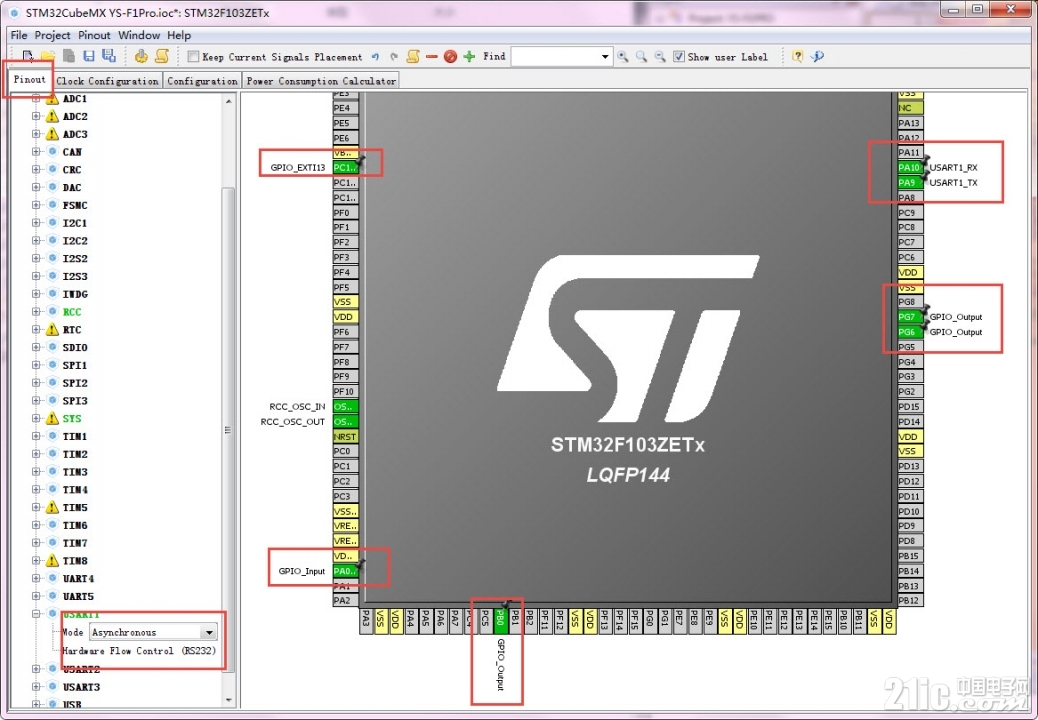Click the Save Project As icon
1038x720 pixels.
[x=109, y=57]
